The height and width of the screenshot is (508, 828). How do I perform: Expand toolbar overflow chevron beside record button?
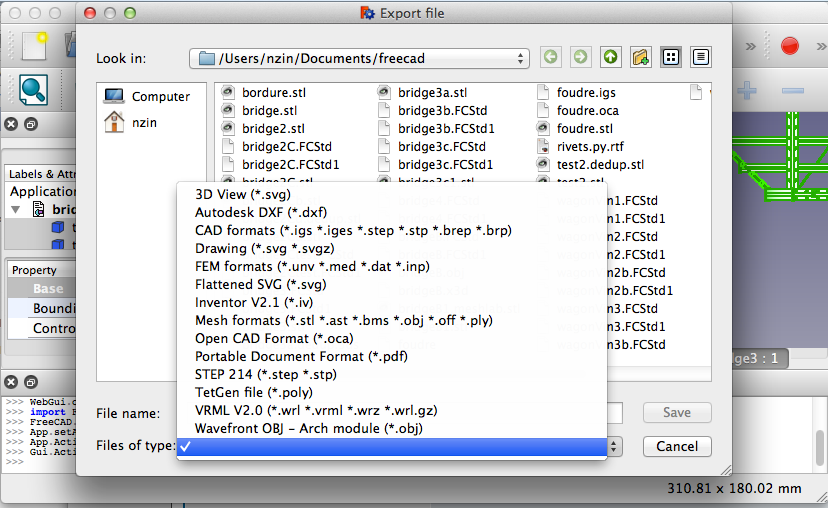click(x=750, y=46)
